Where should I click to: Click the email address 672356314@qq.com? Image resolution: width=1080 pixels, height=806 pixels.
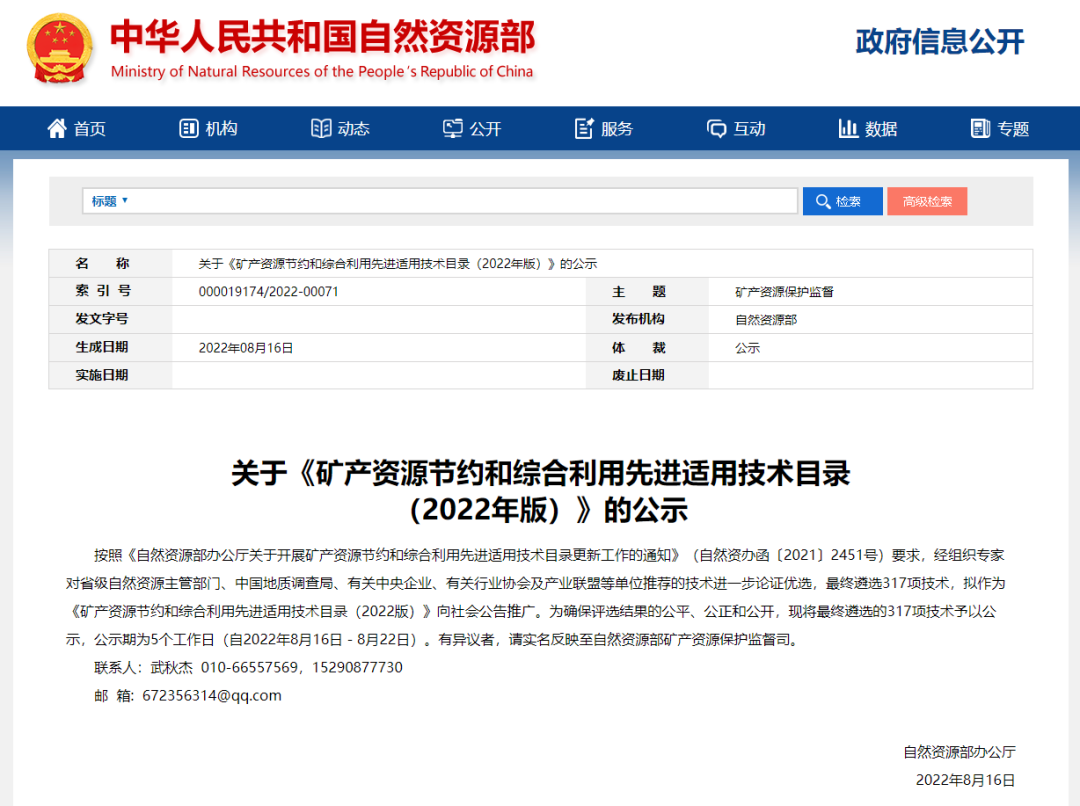pyautogui.click(x=212, y=695)
